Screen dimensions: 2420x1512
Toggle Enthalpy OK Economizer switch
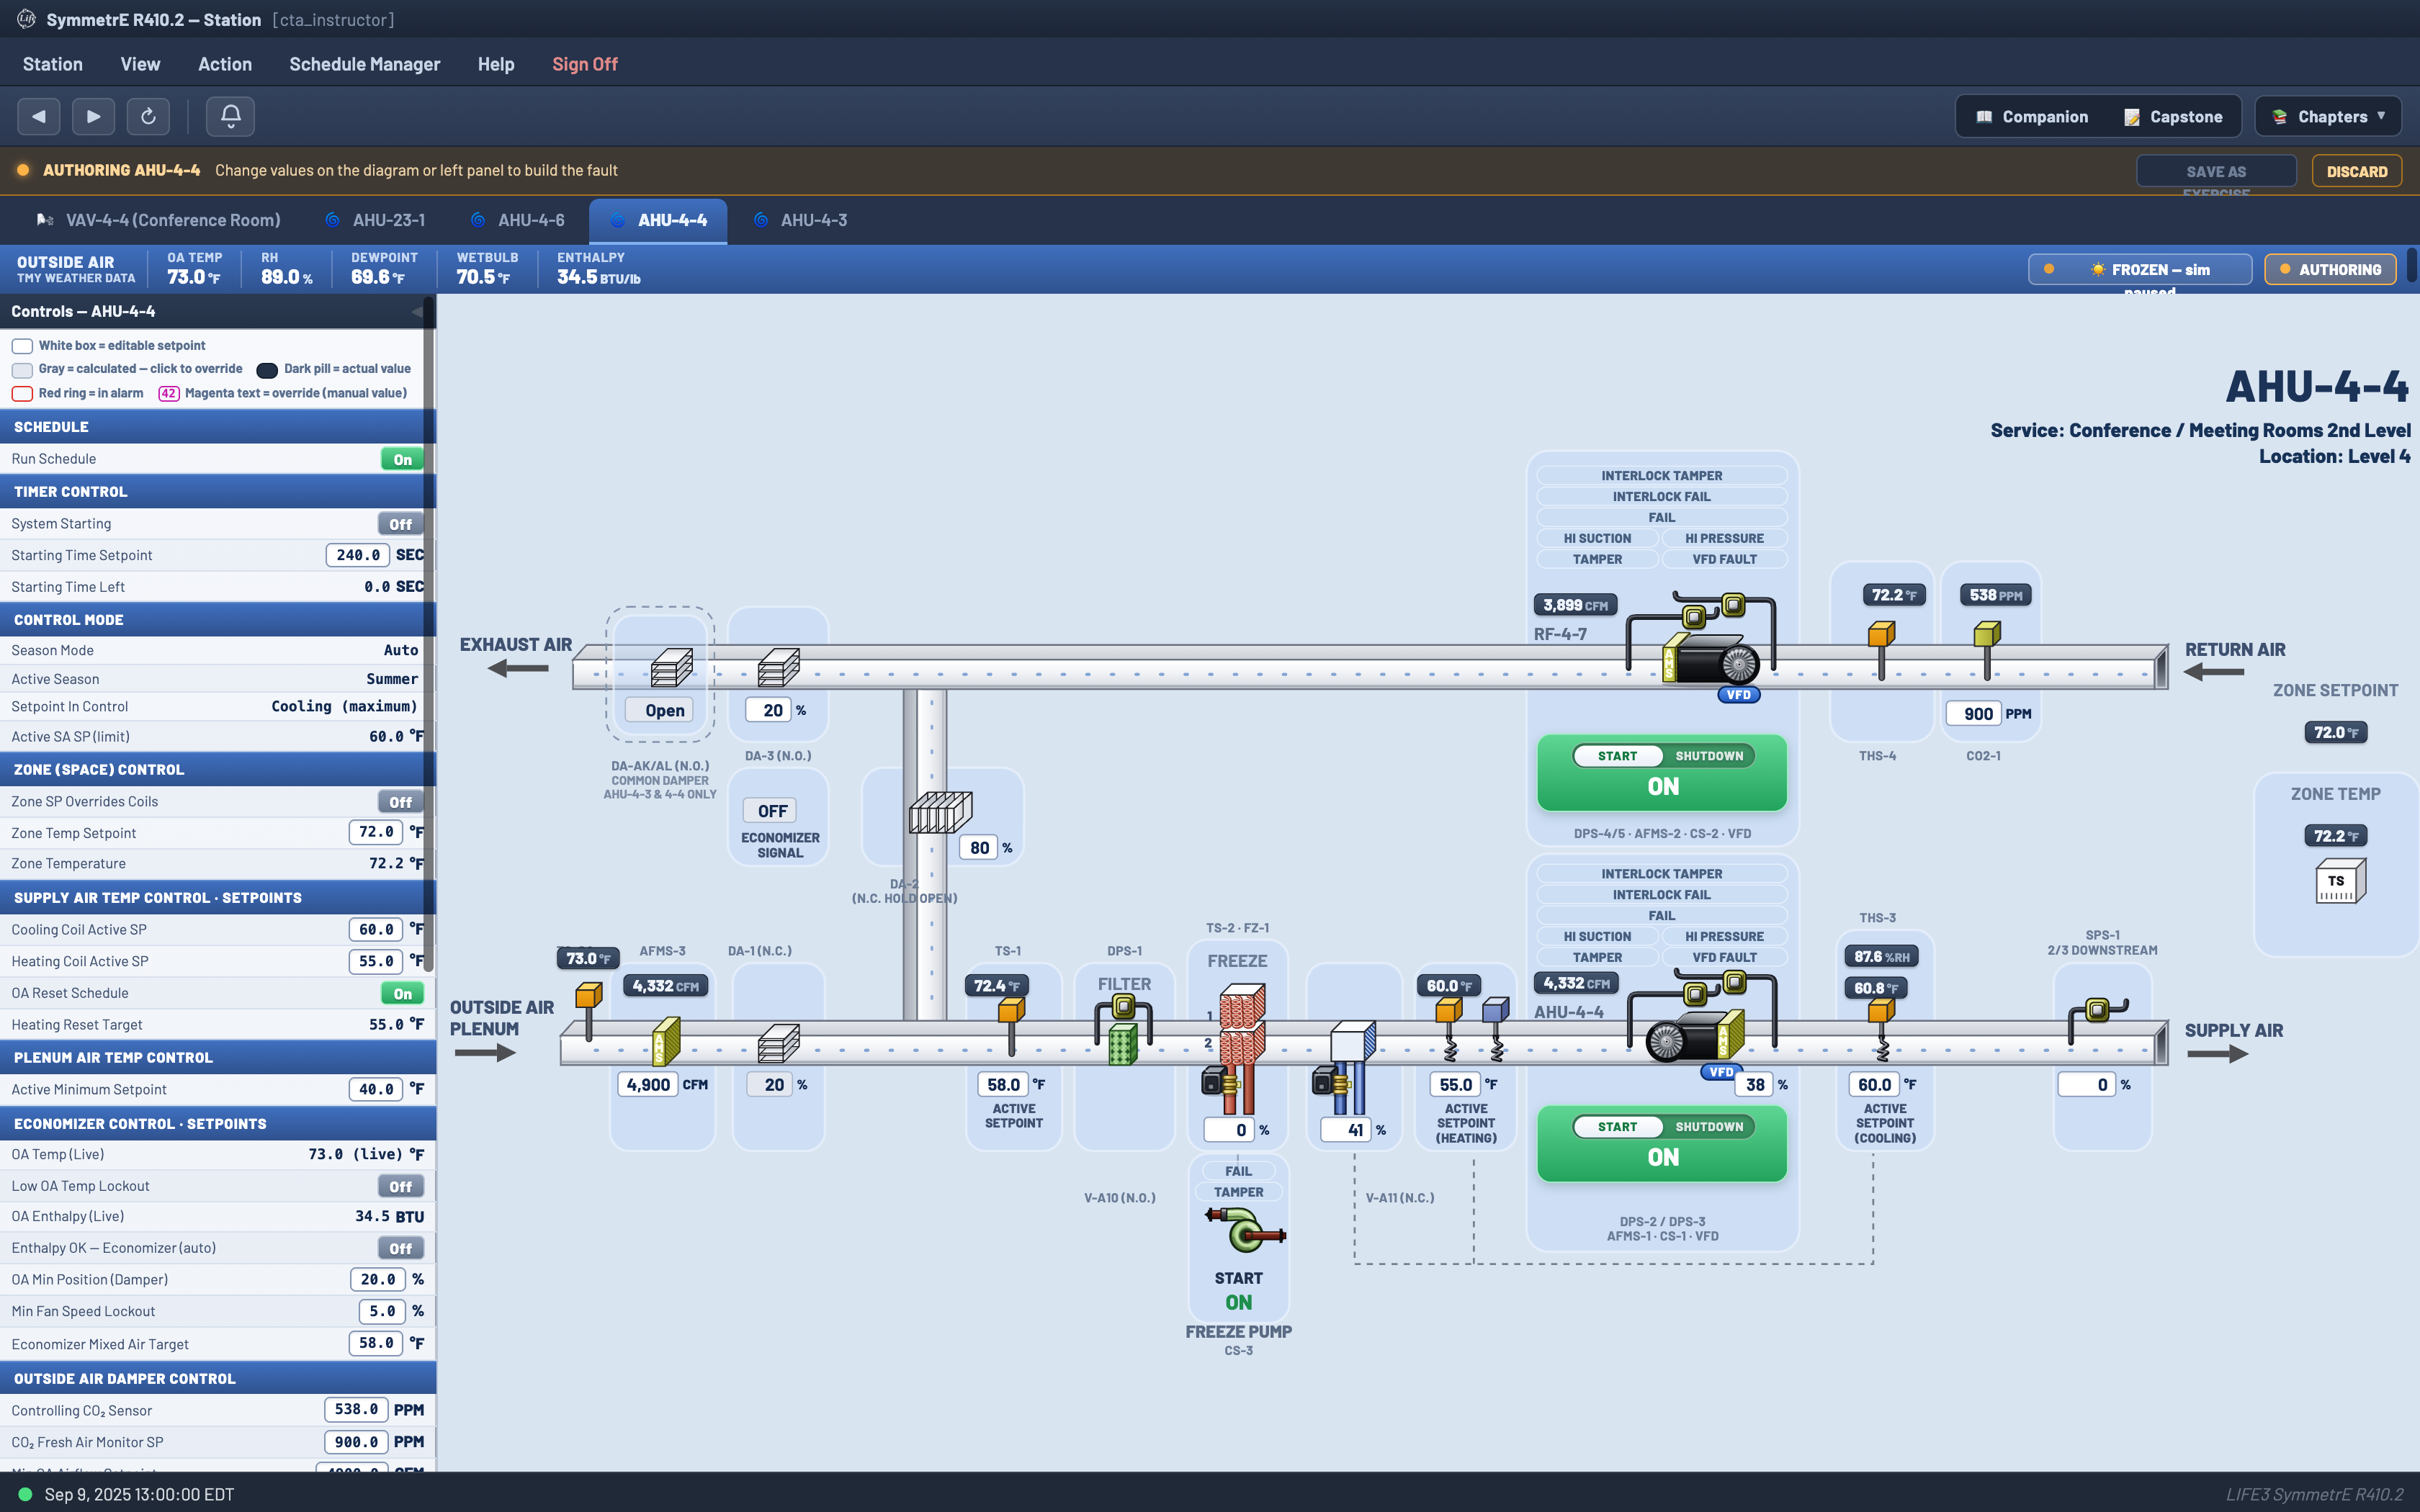coord(400,1248)
